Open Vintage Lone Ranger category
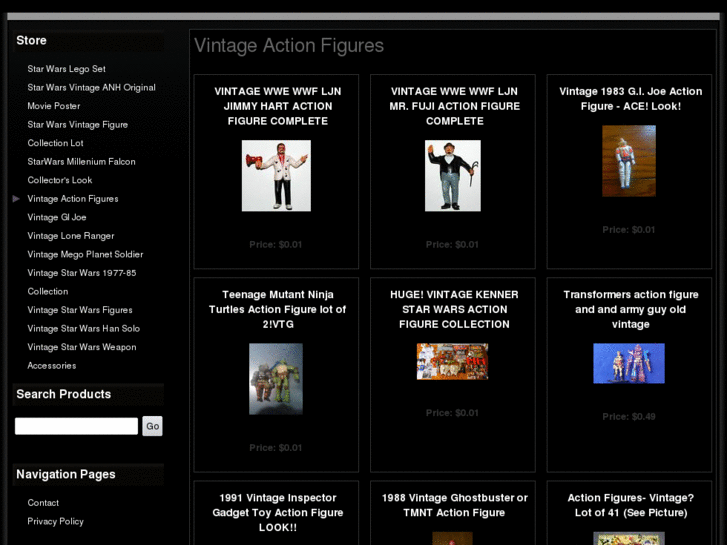 click(70, 236)
